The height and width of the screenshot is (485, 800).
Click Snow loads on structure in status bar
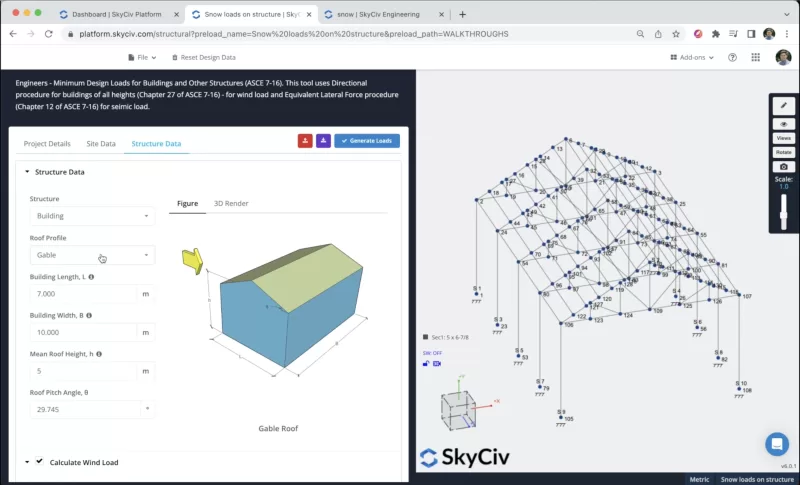pyautogui.click(x=757, y=479)
